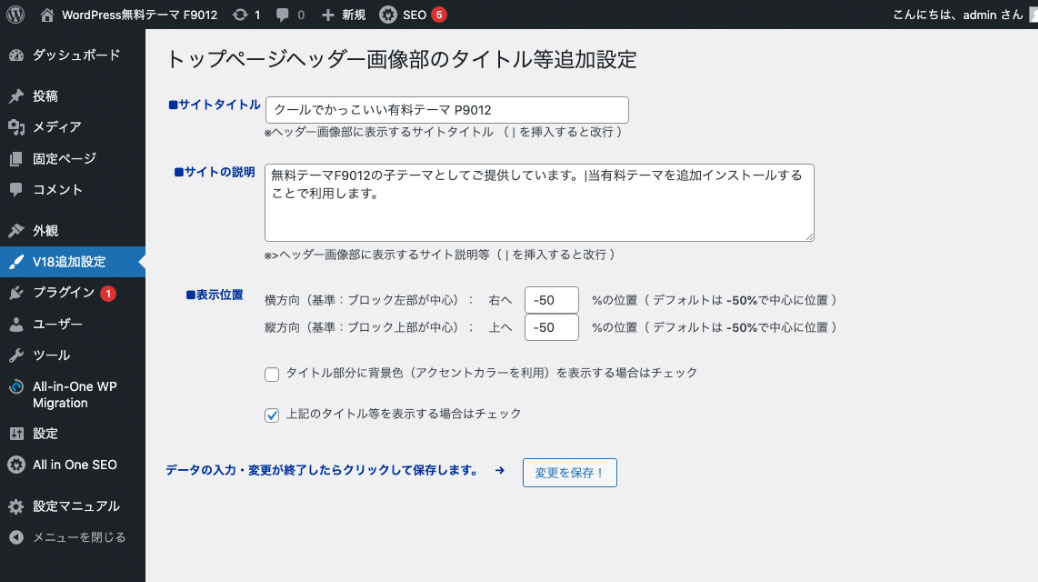Click the サイトの説明 textarea
The width and height of the screenshot is (1038, 582).
[540, 203]
